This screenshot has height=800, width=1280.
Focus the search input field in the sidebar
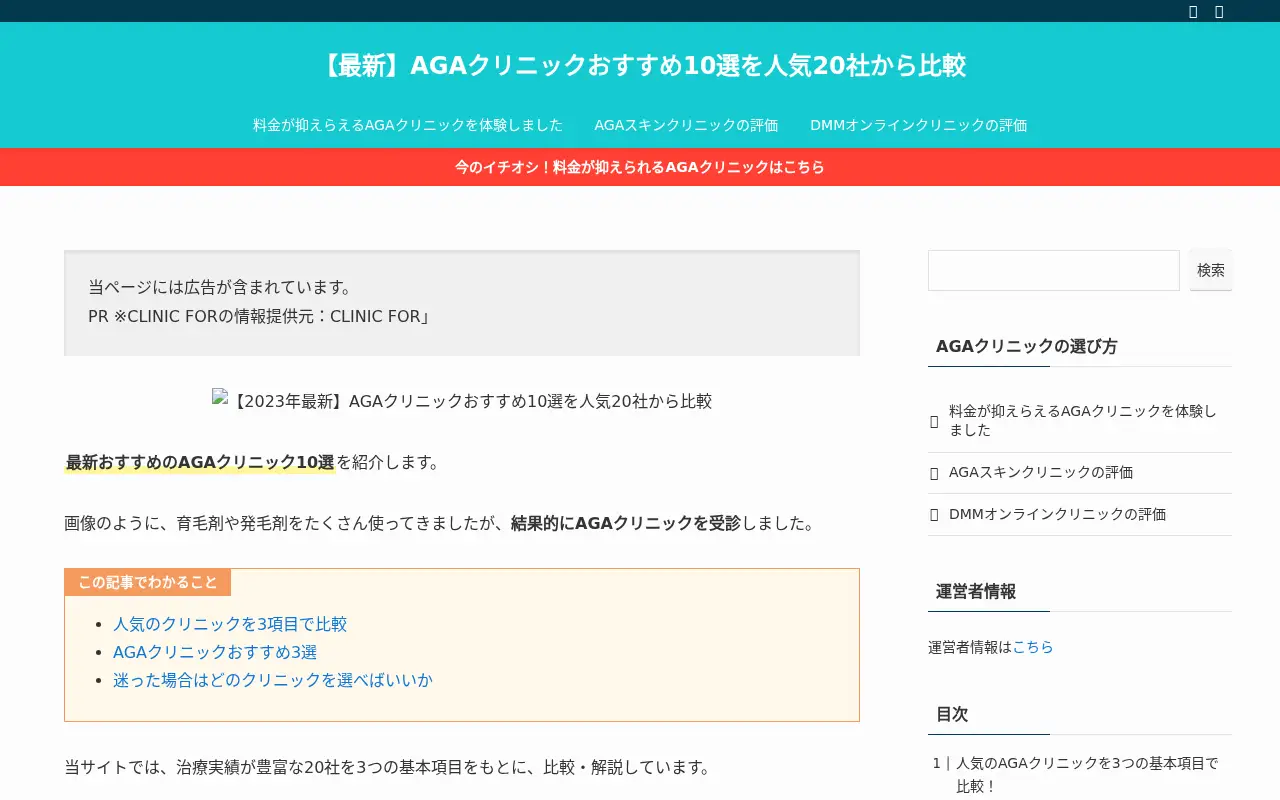pyautogui.click(x=1054, y=270)
